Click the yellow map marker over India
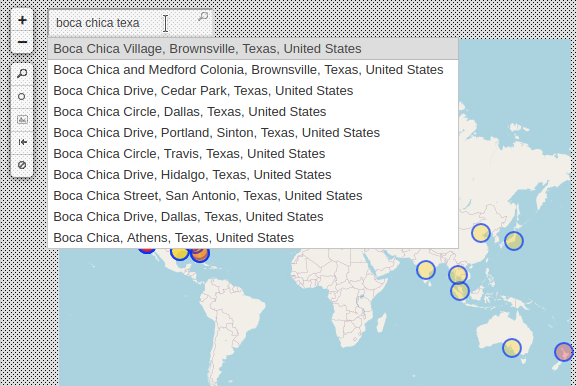This screenshot has height=386, width=577. pos(426,270)
